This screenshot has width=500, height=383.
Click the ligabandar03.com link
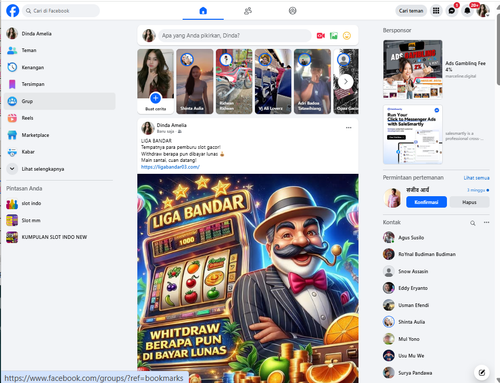[x=170, y=167]
